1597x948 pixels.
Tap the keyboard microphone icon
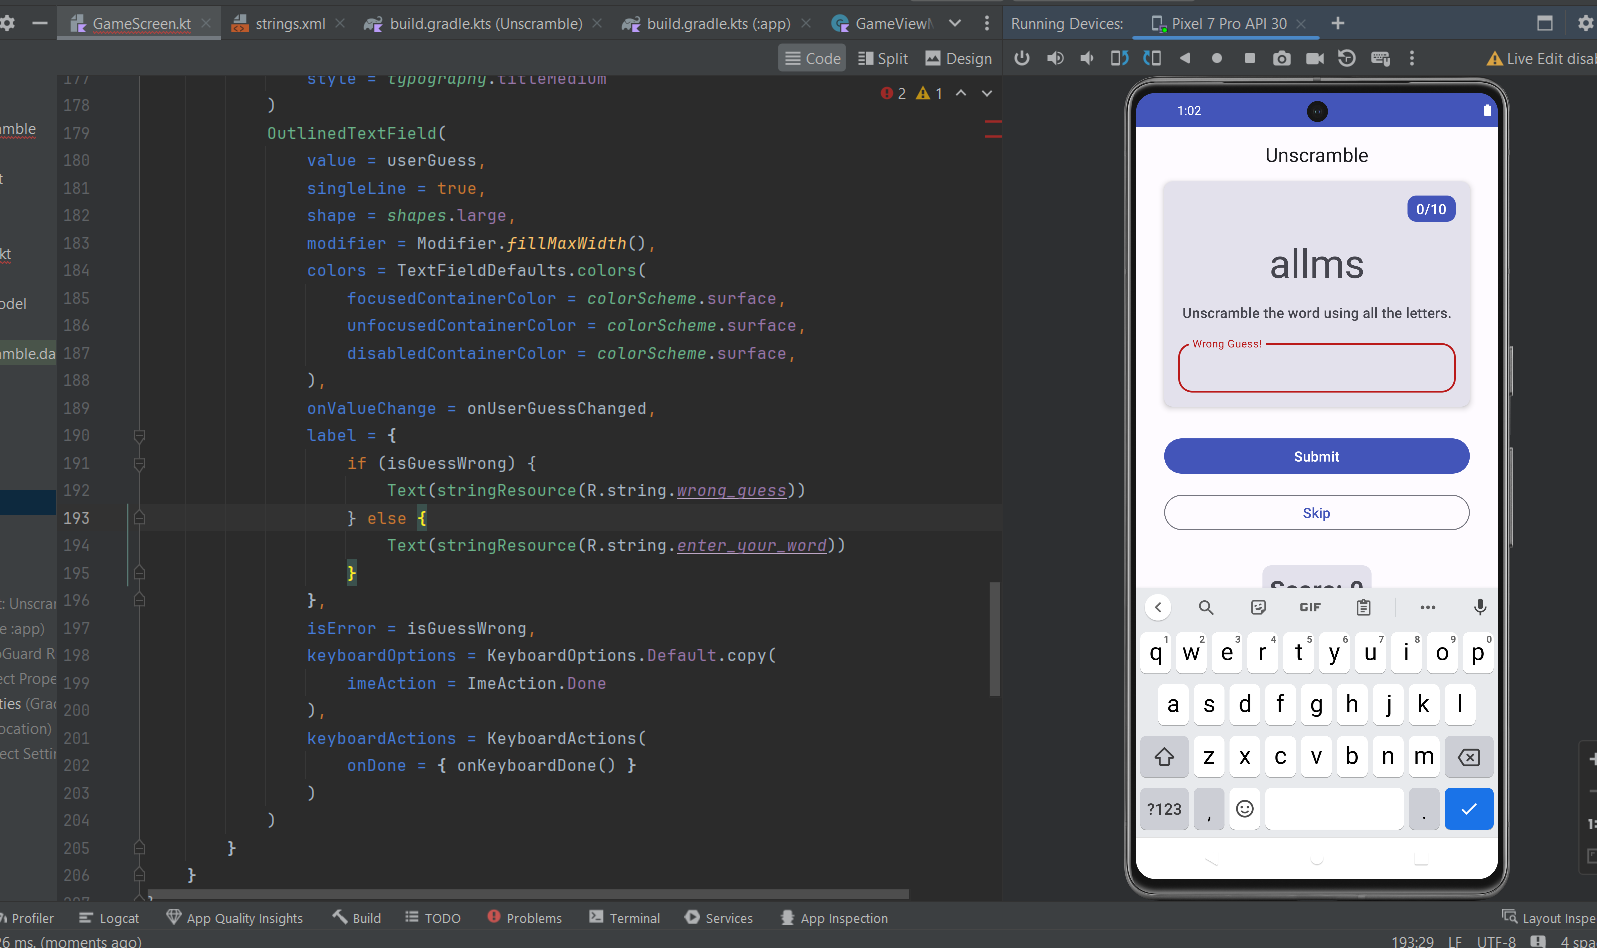1480,607
